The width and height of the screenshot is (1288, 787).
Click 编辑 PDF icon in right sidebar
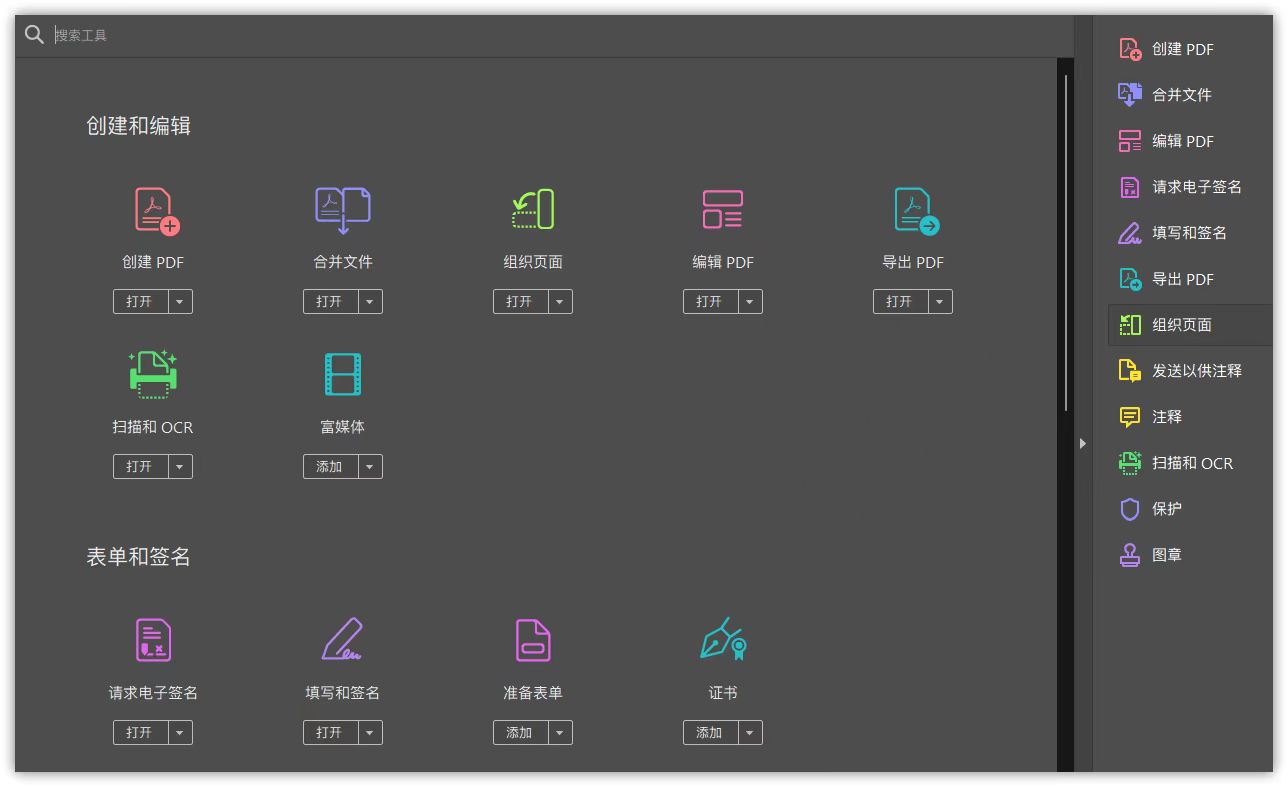pyautogui.click(x=1130, y=141)
